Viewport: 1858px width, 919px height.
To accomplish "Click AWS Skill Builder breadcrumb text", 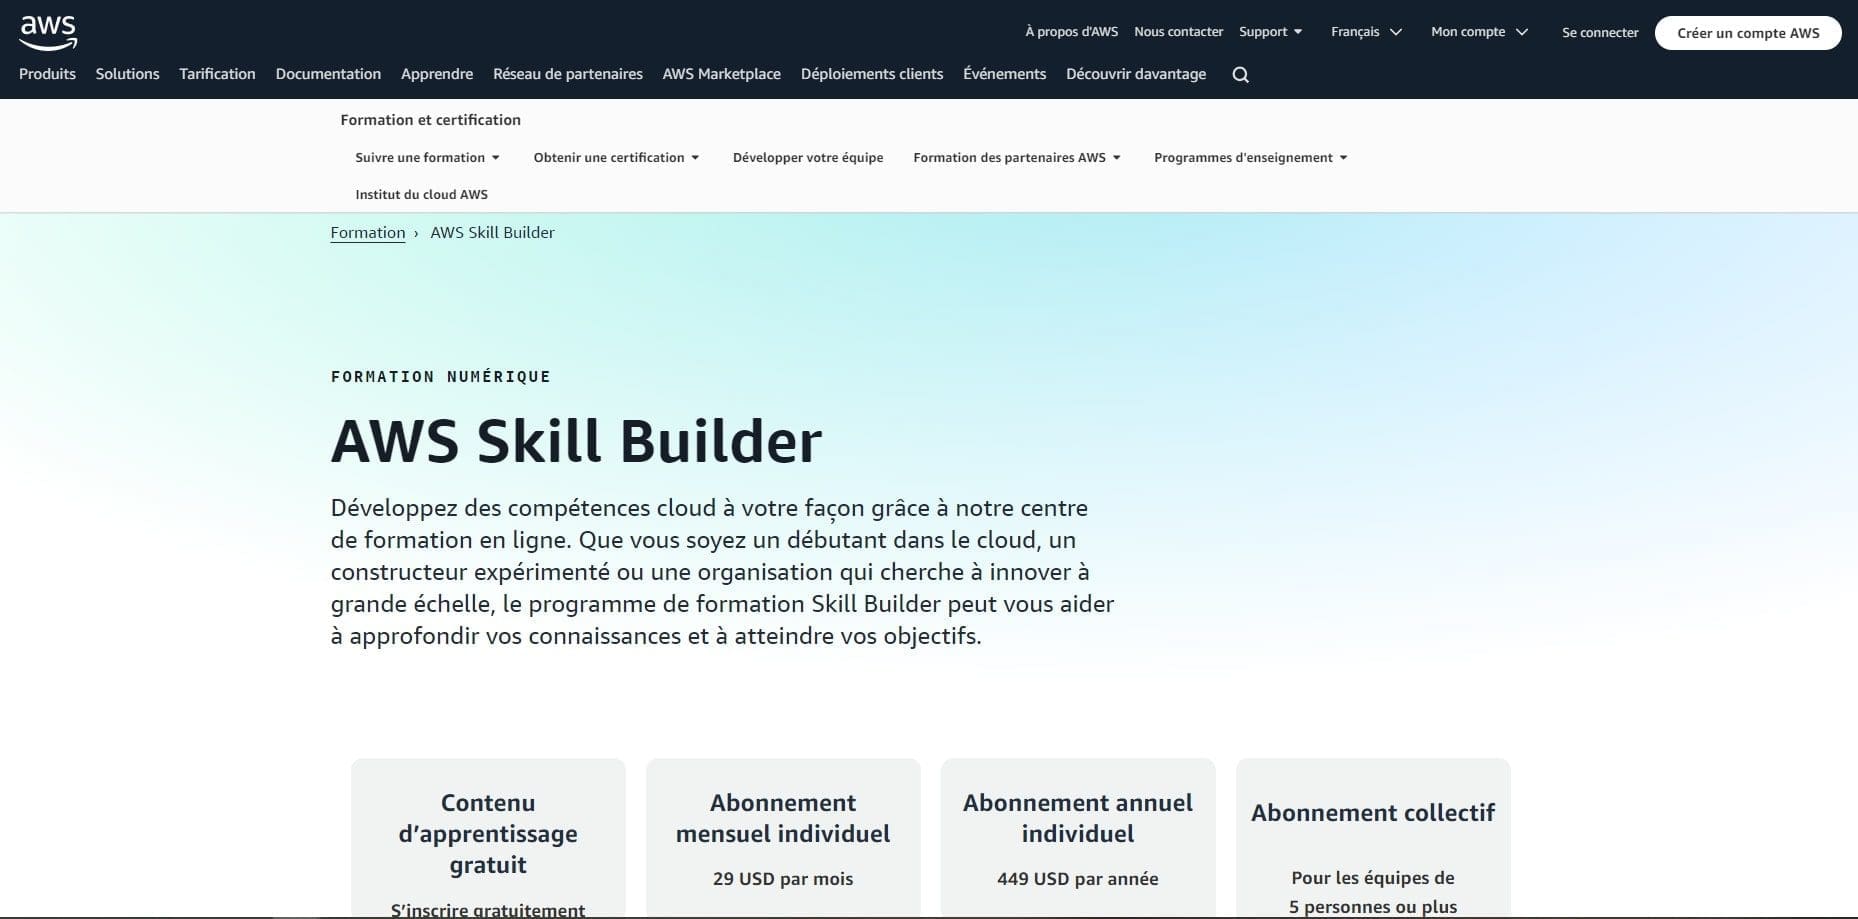I will point(492,233).
